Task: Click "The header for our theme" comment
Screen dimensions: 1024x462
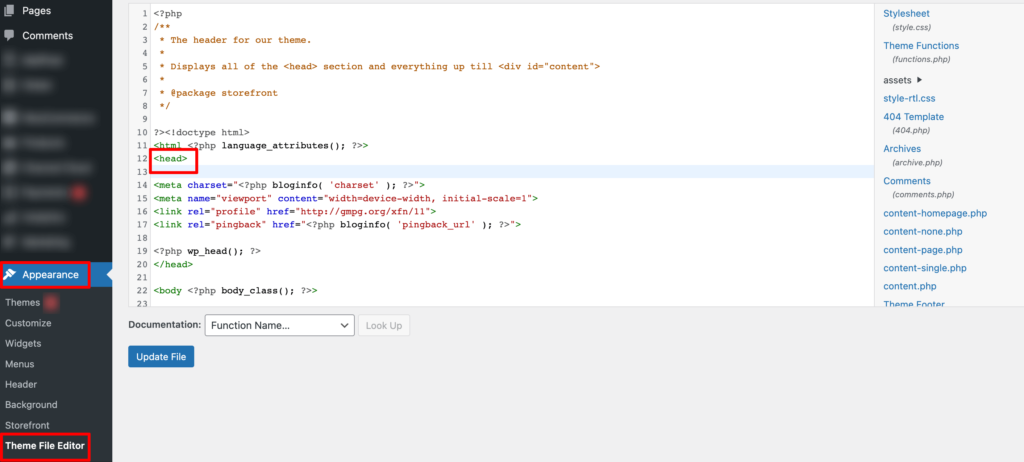Action: click(235, 40)
